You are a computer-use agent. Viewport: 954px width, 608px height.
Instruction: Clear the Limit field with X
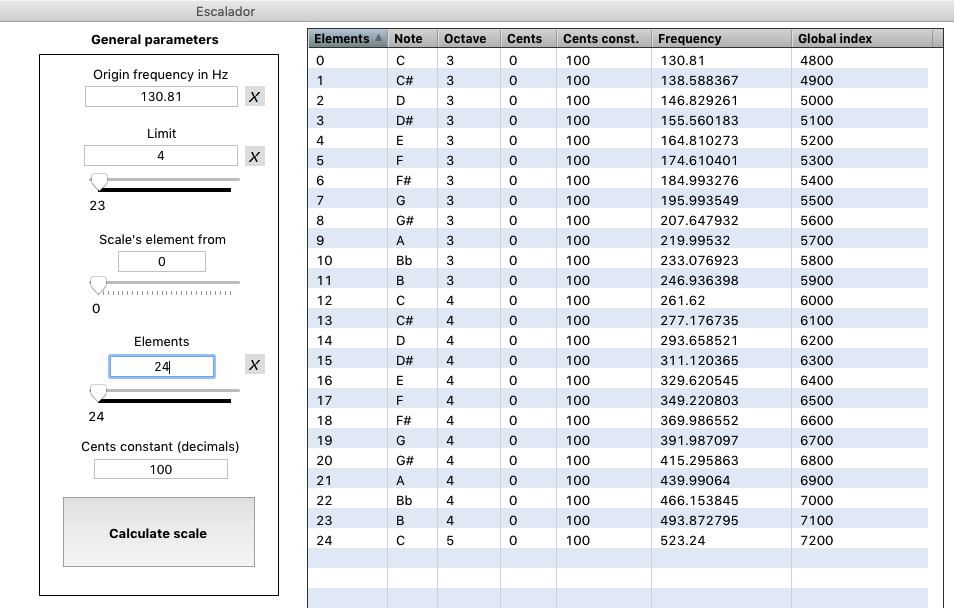255,156
